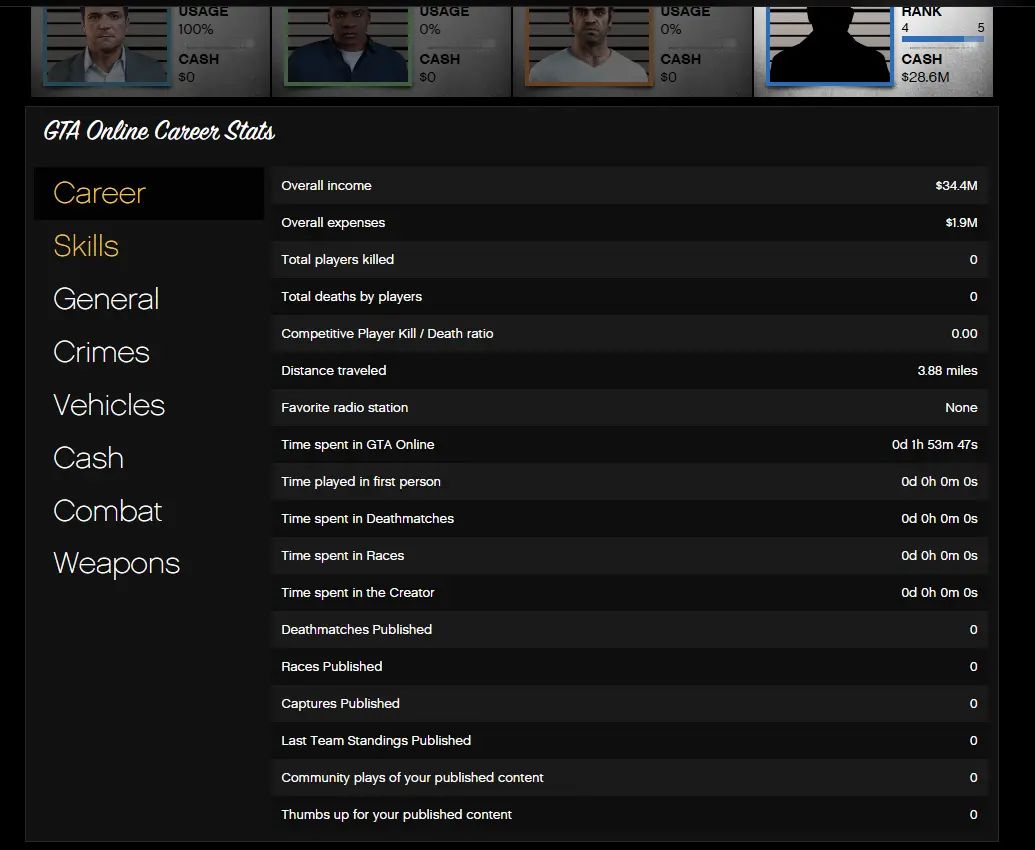
Task: Click the Deathmatches Published row
Action: coord(630,629)
